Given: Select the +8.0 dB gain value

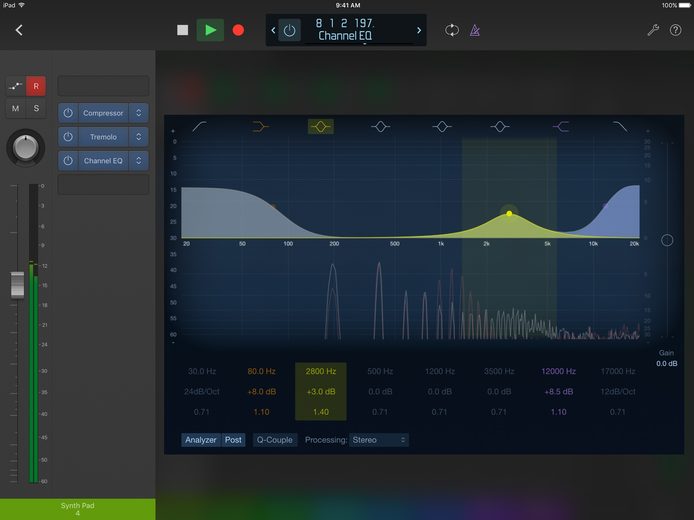Looking at the screenshot, I should click(262, 392).
